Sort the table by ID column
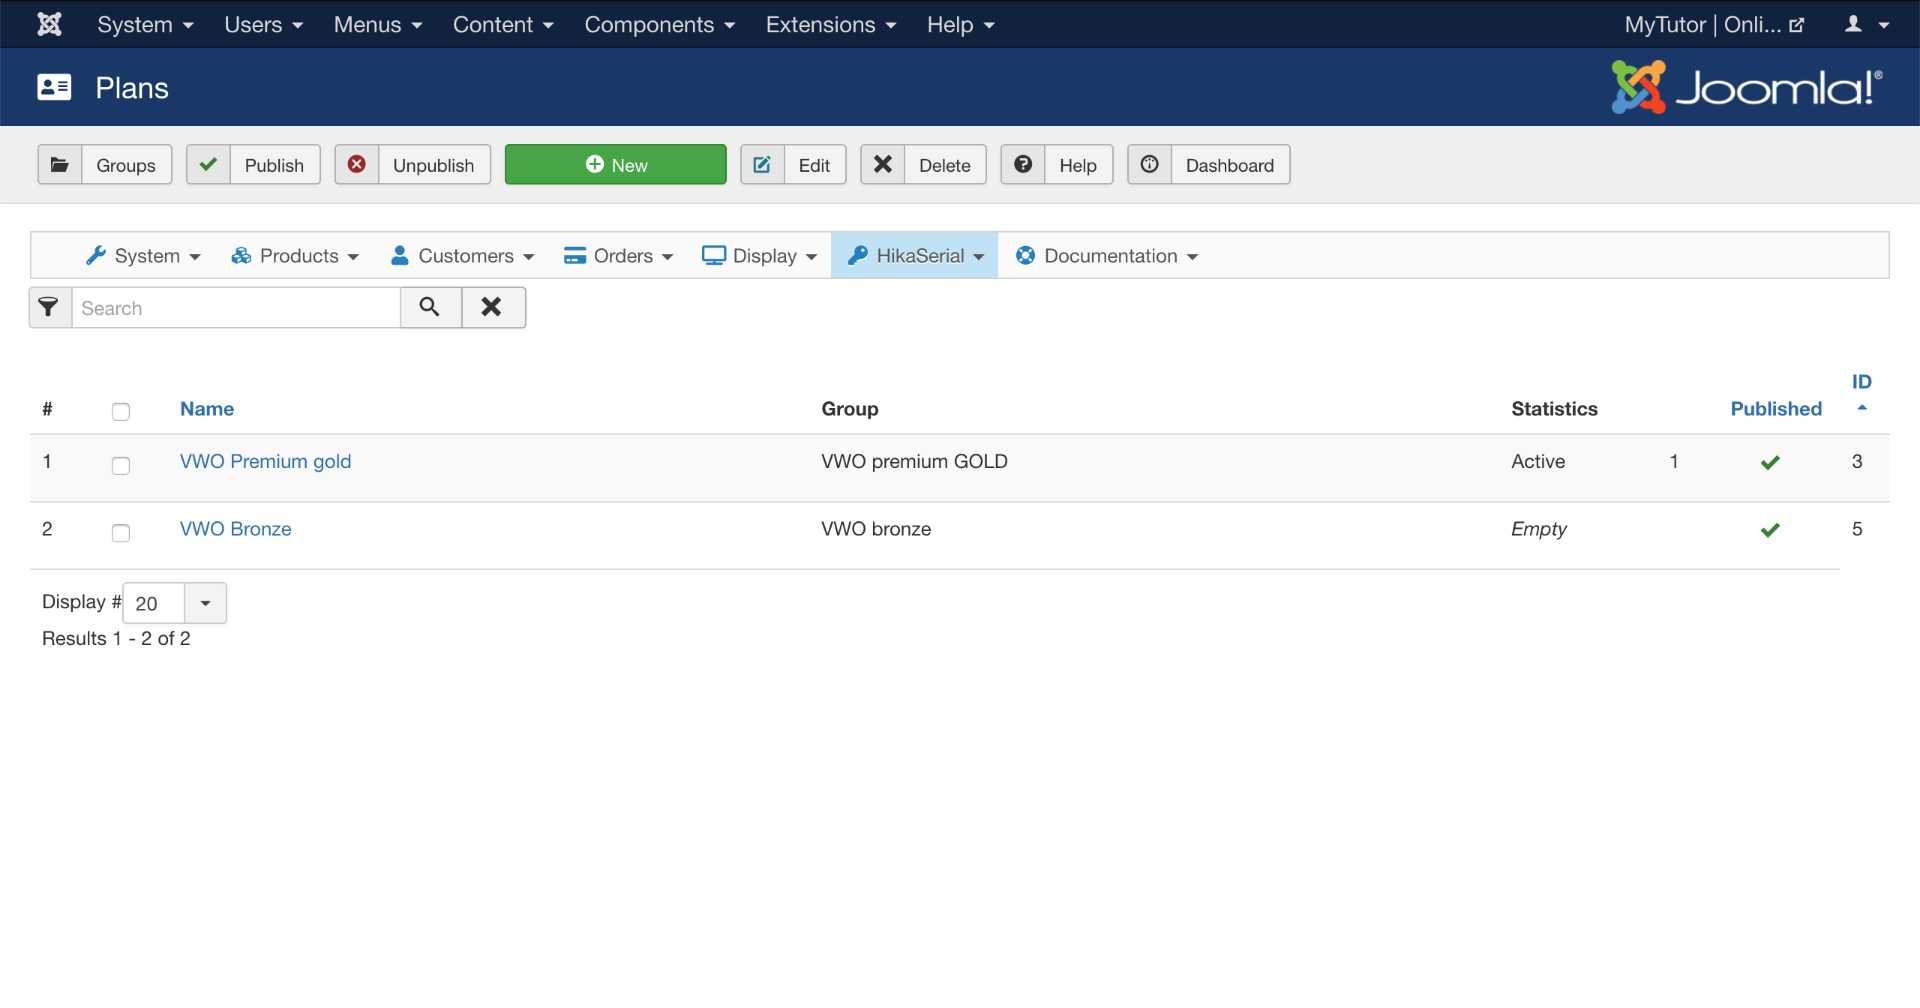The image size is (1920, 1008). (1861, 382)
